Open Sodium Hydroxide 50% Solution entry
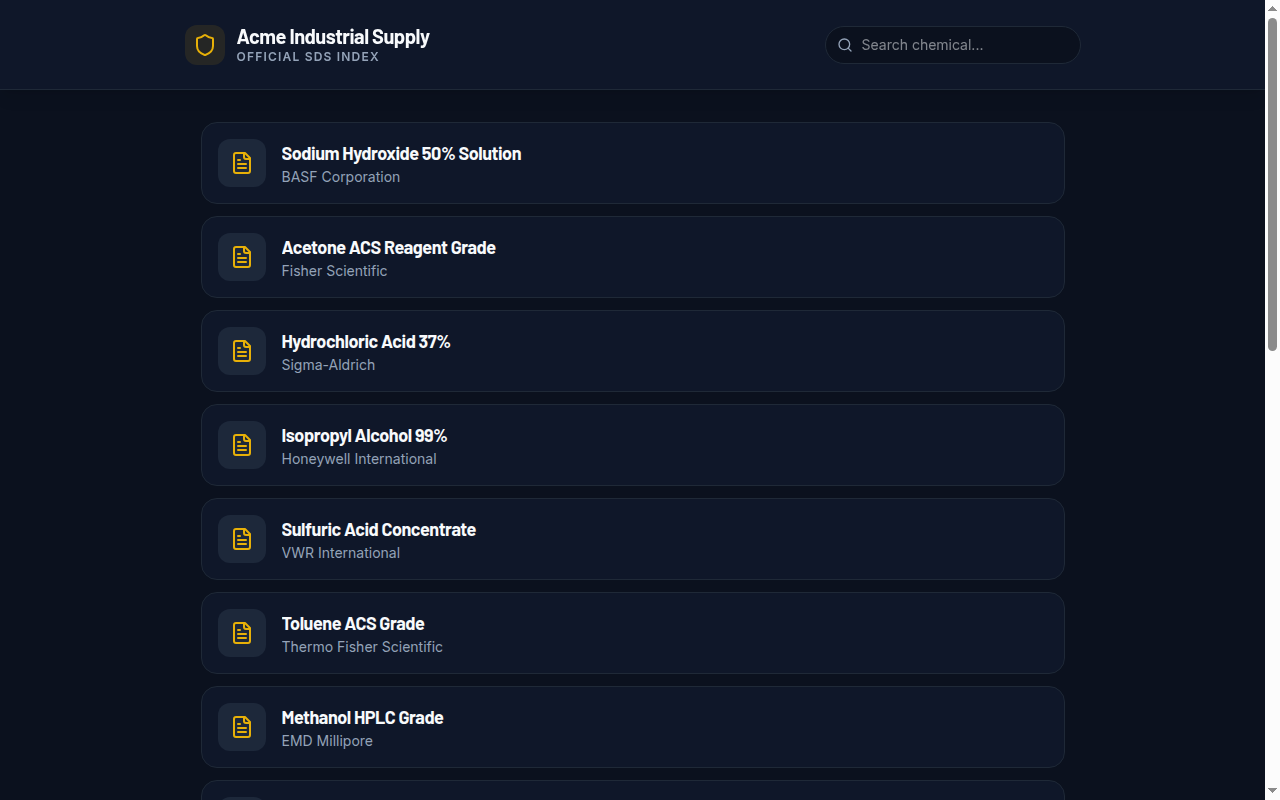Image resolution: width=1280 pixels, height=800 pixels. [401, 154]
